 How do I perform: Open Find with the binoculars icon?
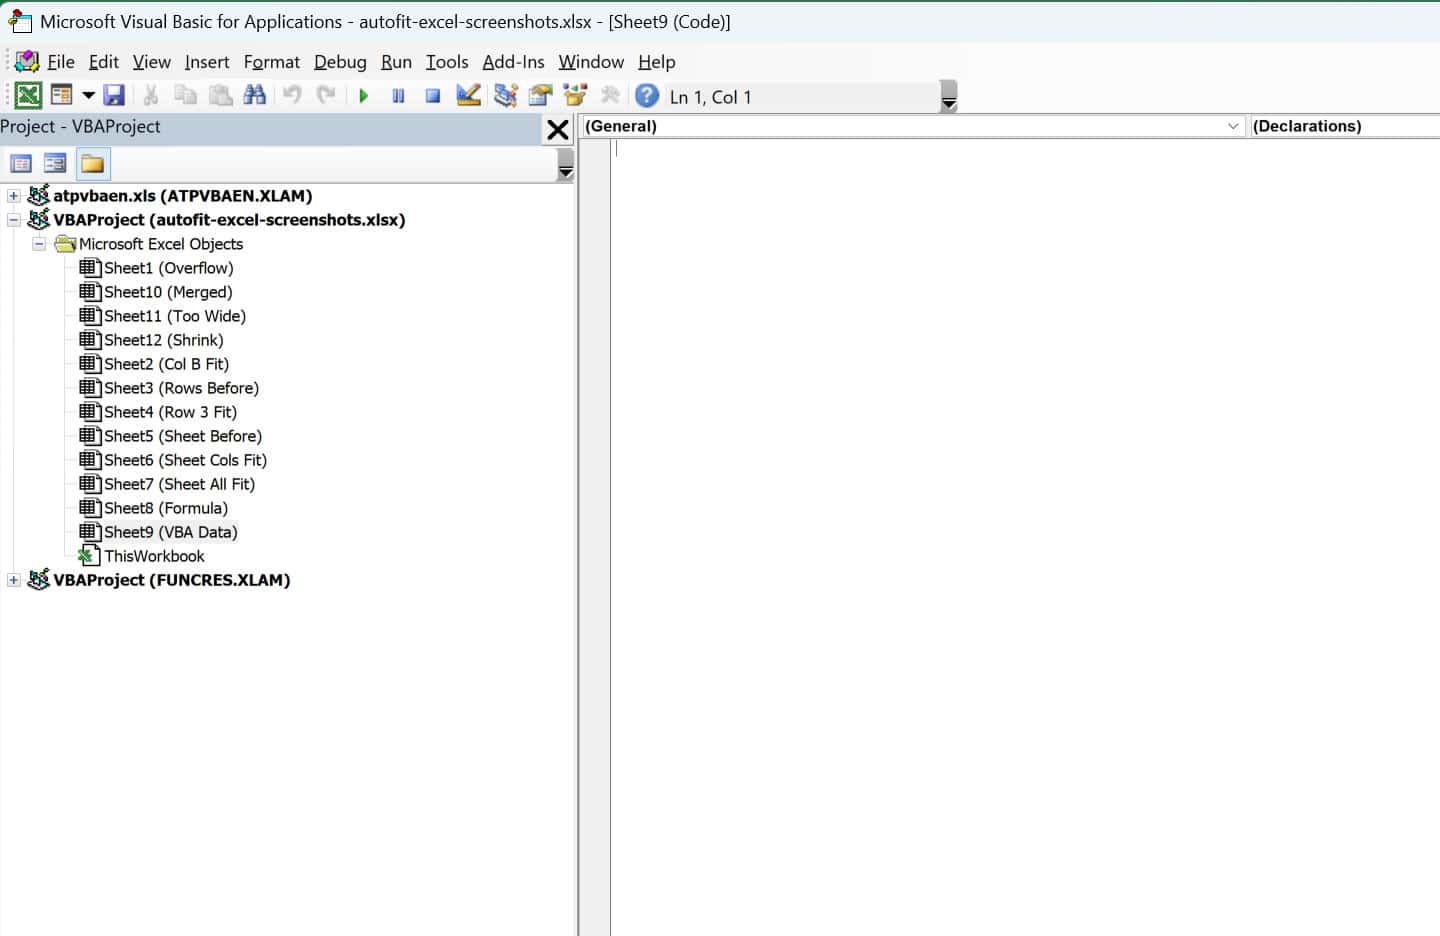[x=255, y=96]
